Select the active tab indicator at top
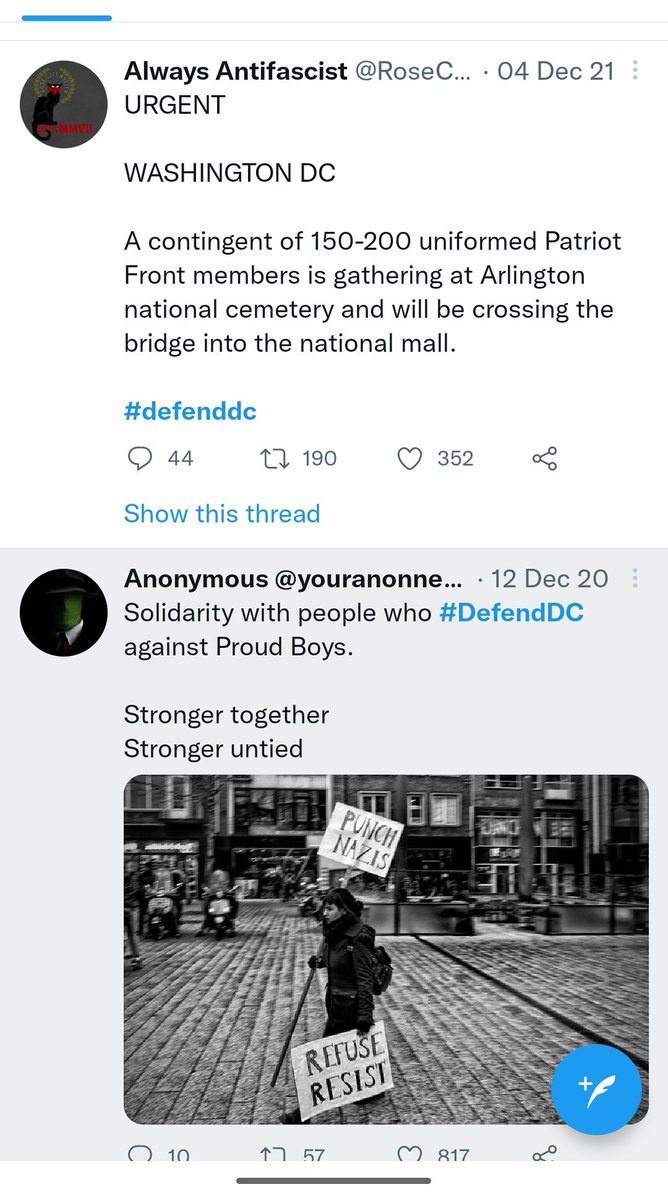This screenshot has height=1200, width=668. (x=66, y=17)
